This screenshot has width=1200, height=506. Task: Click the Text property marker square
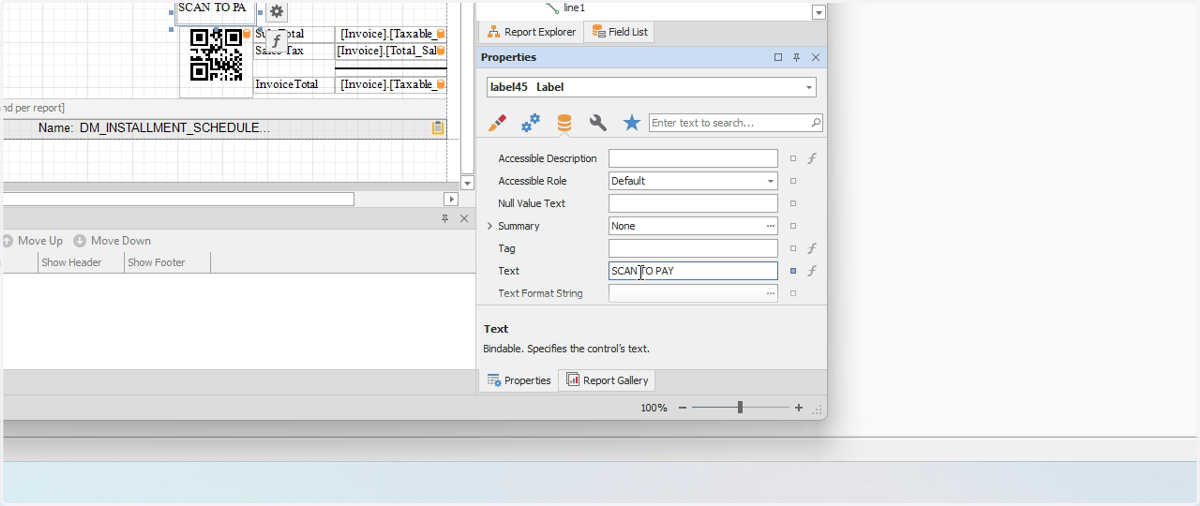[794, 271]
